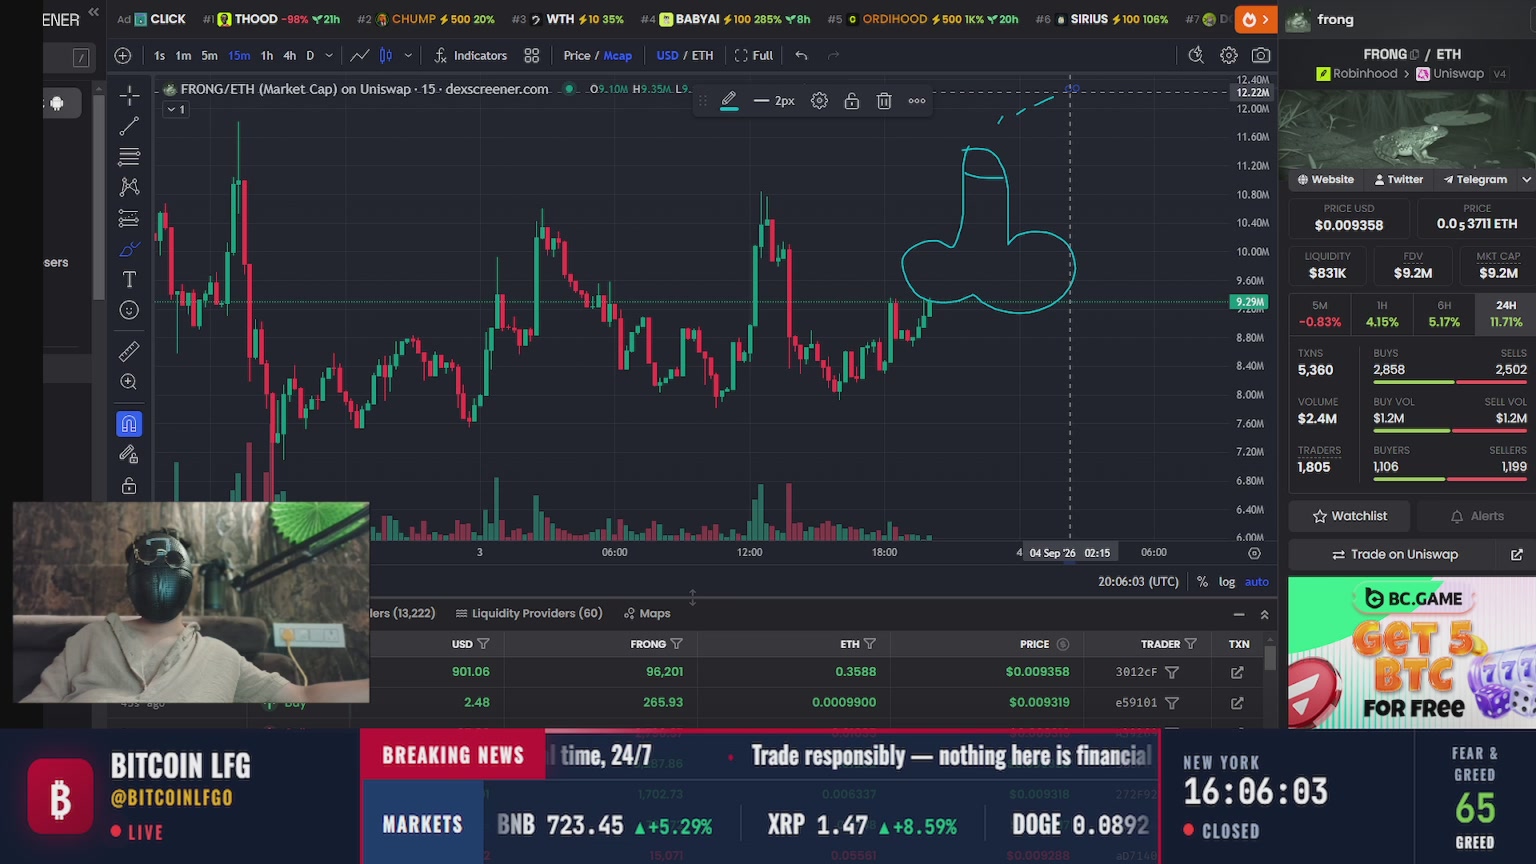Click Trade on Uniswap button
Viewport: 1536px width, 864px height.
pyautogui.click(x=1394, y=554)
